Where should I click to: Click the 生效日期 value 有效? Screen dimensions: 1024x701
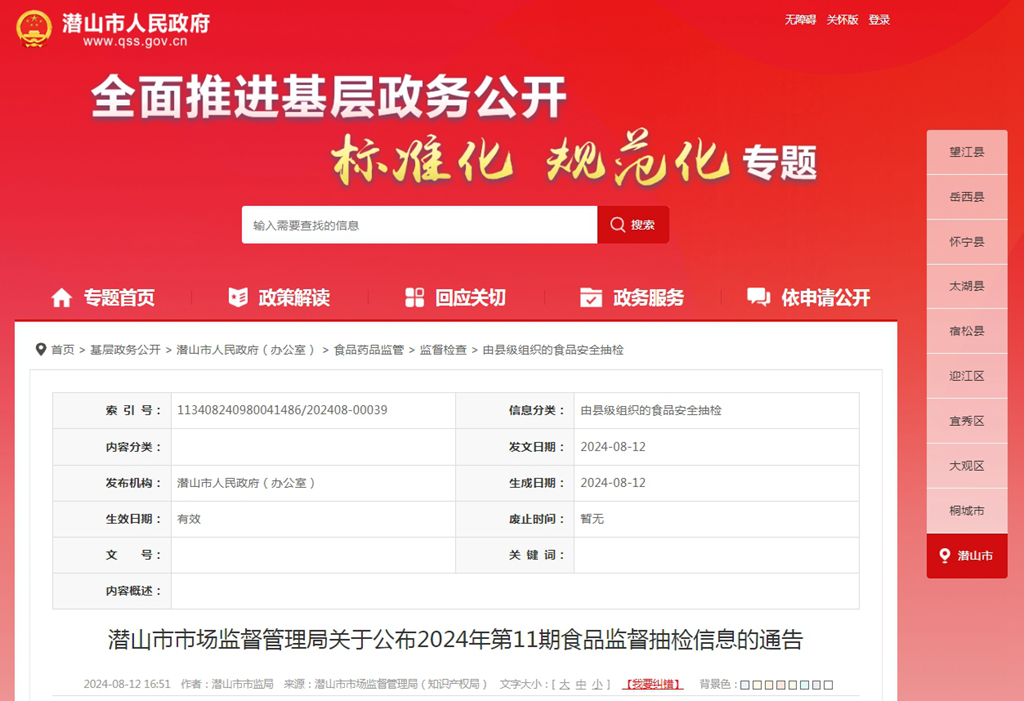click(x=189, y=519)
